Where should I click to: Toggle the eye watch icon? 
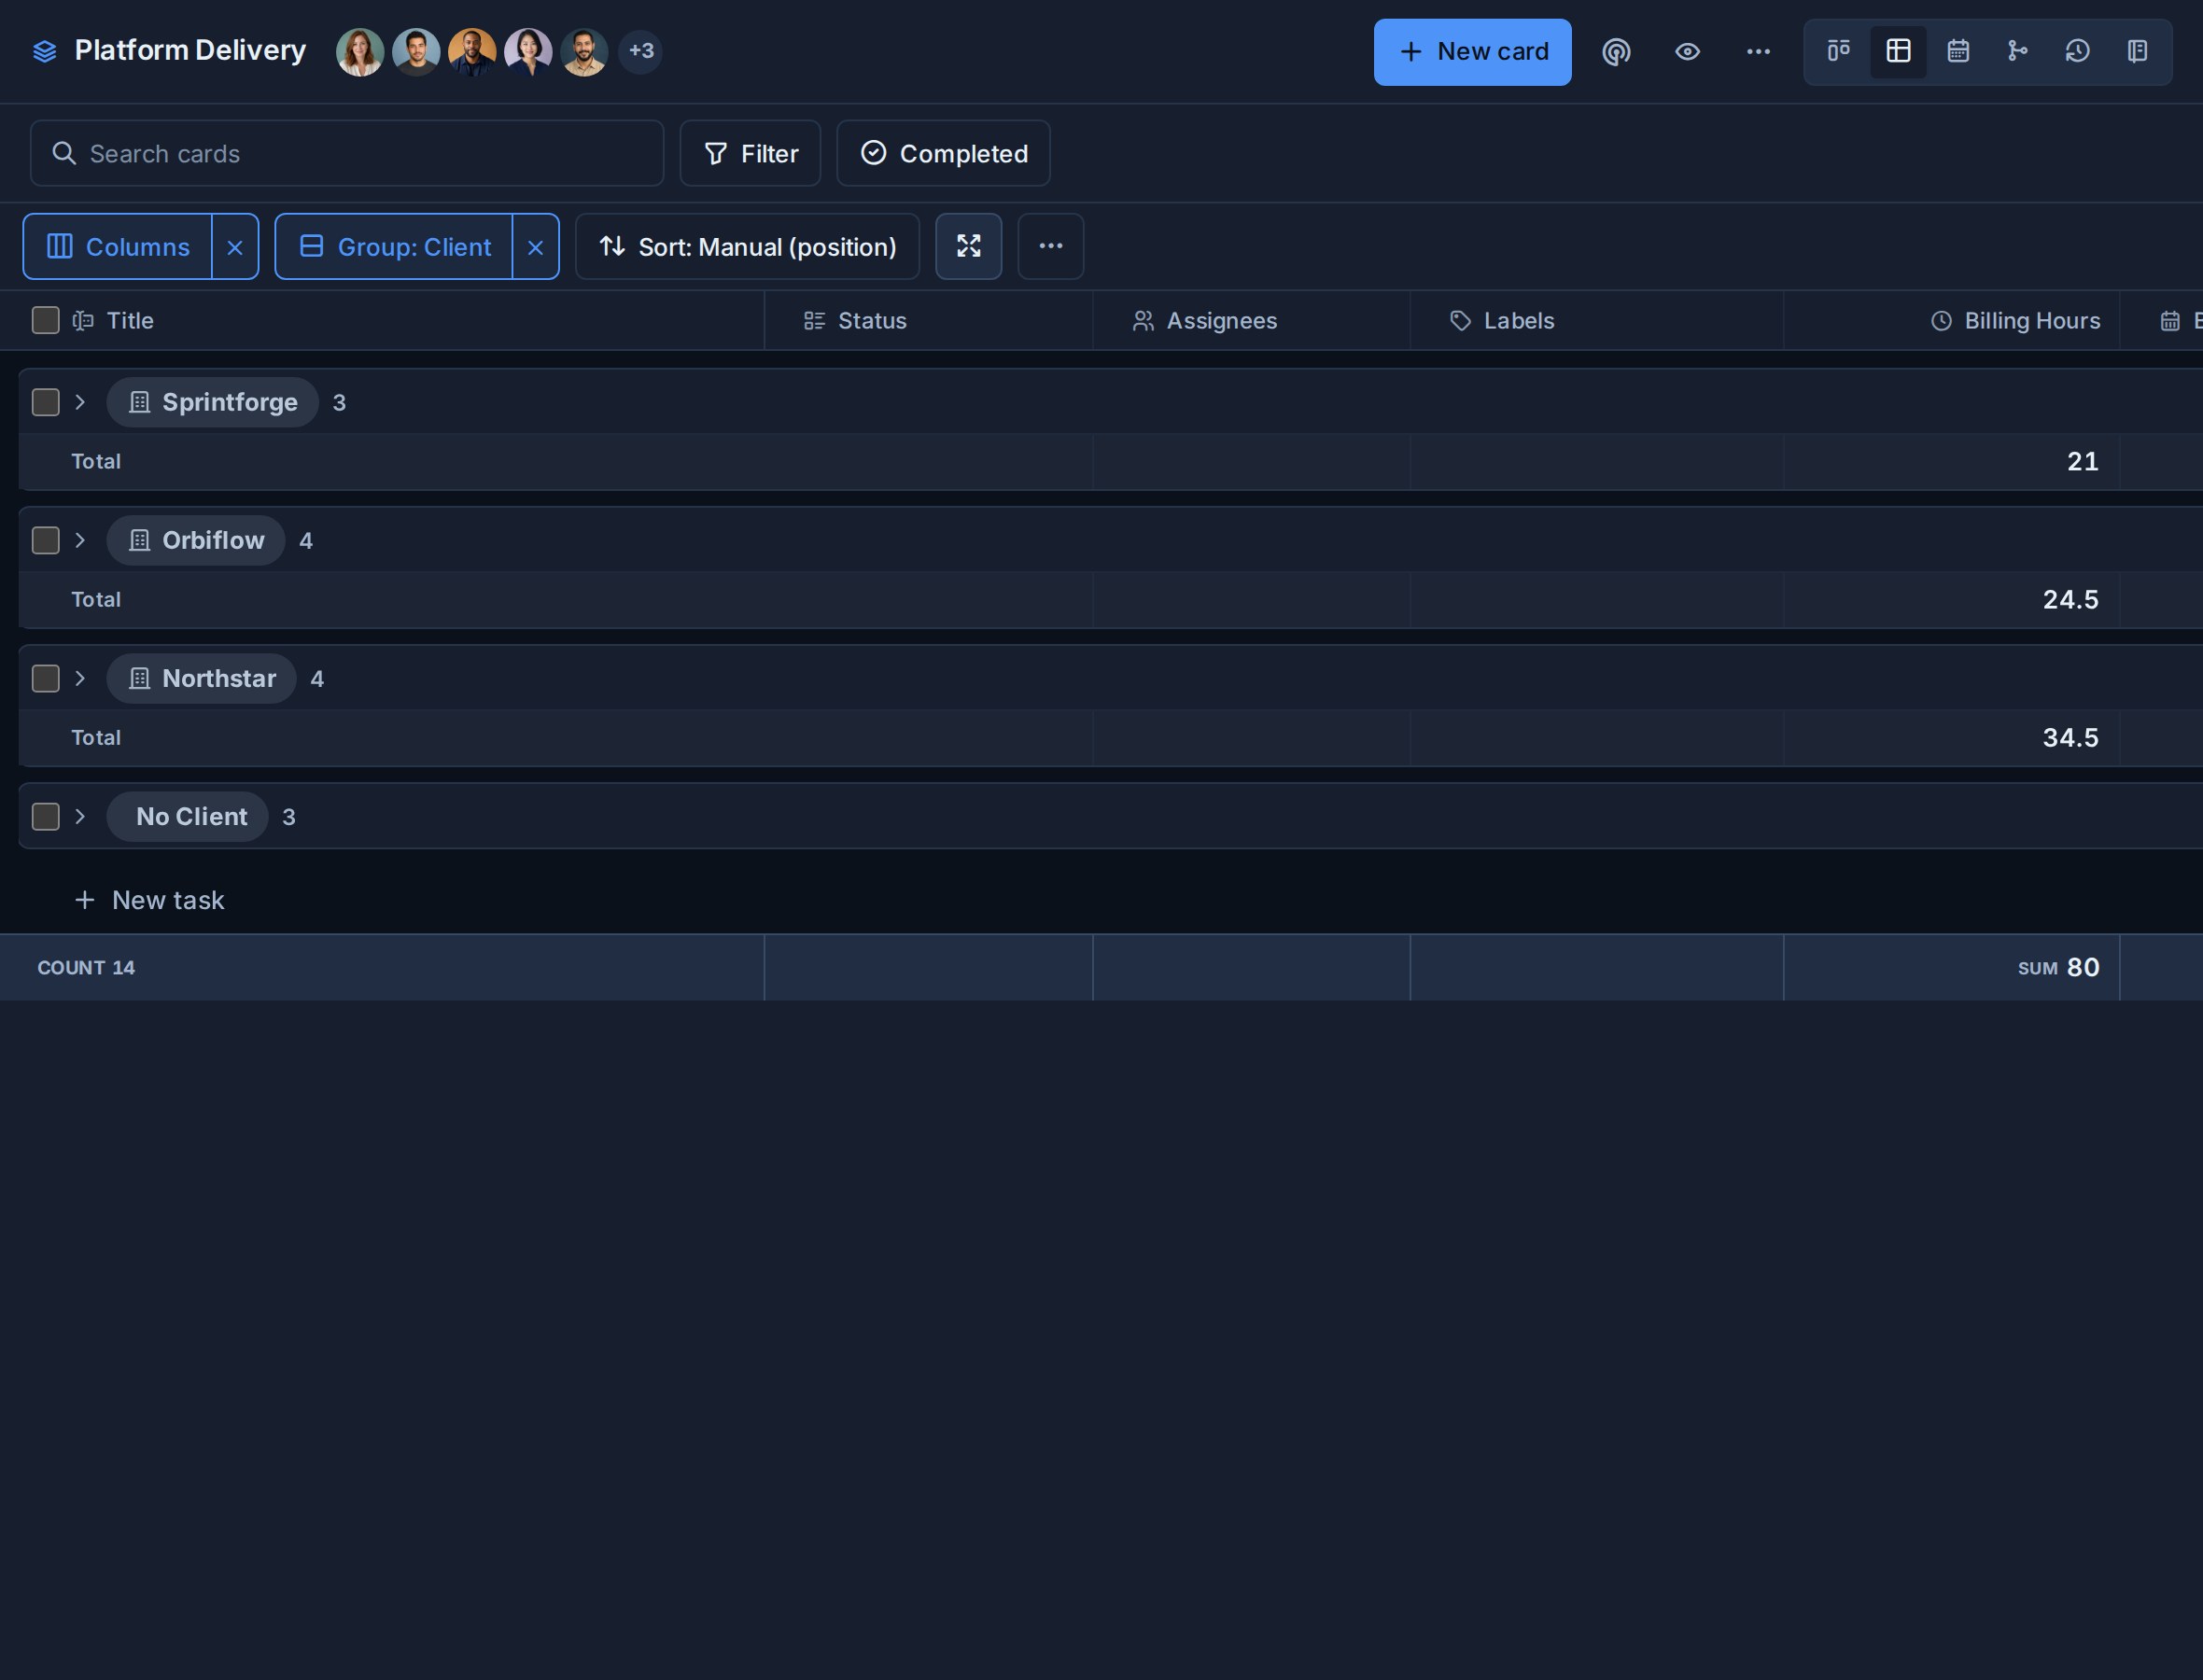click(1687, 51)
